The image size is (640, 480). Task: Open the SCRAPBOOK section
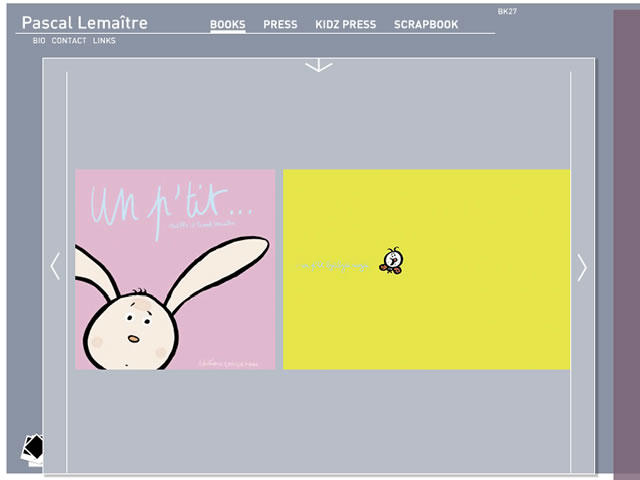pyautogui.click(x=426, y=24)
